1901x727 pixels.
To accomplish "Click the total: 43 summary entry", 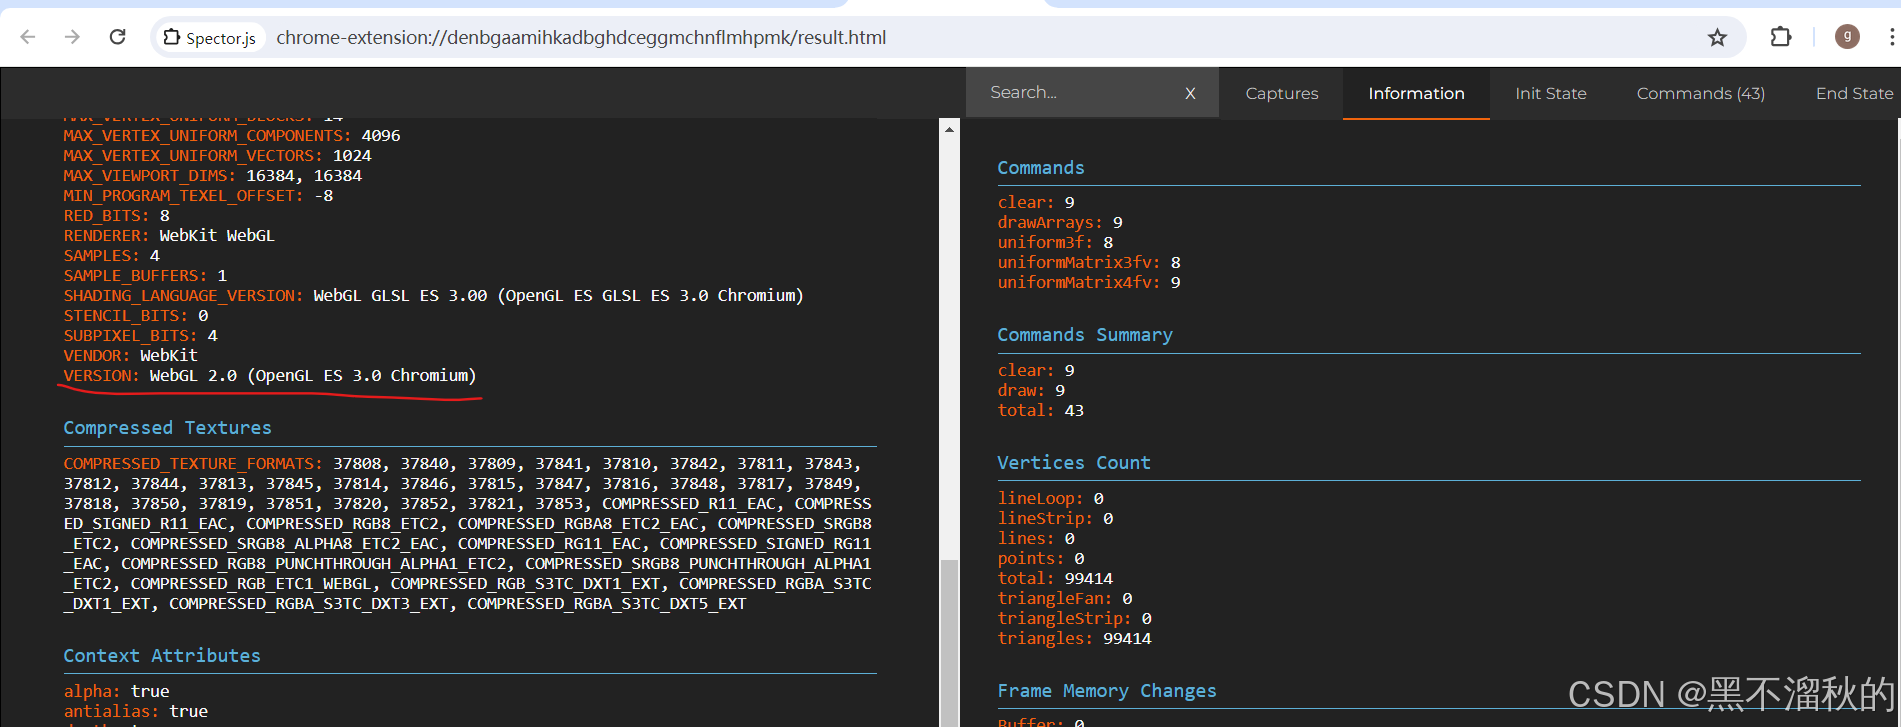I will (1041, 411).
